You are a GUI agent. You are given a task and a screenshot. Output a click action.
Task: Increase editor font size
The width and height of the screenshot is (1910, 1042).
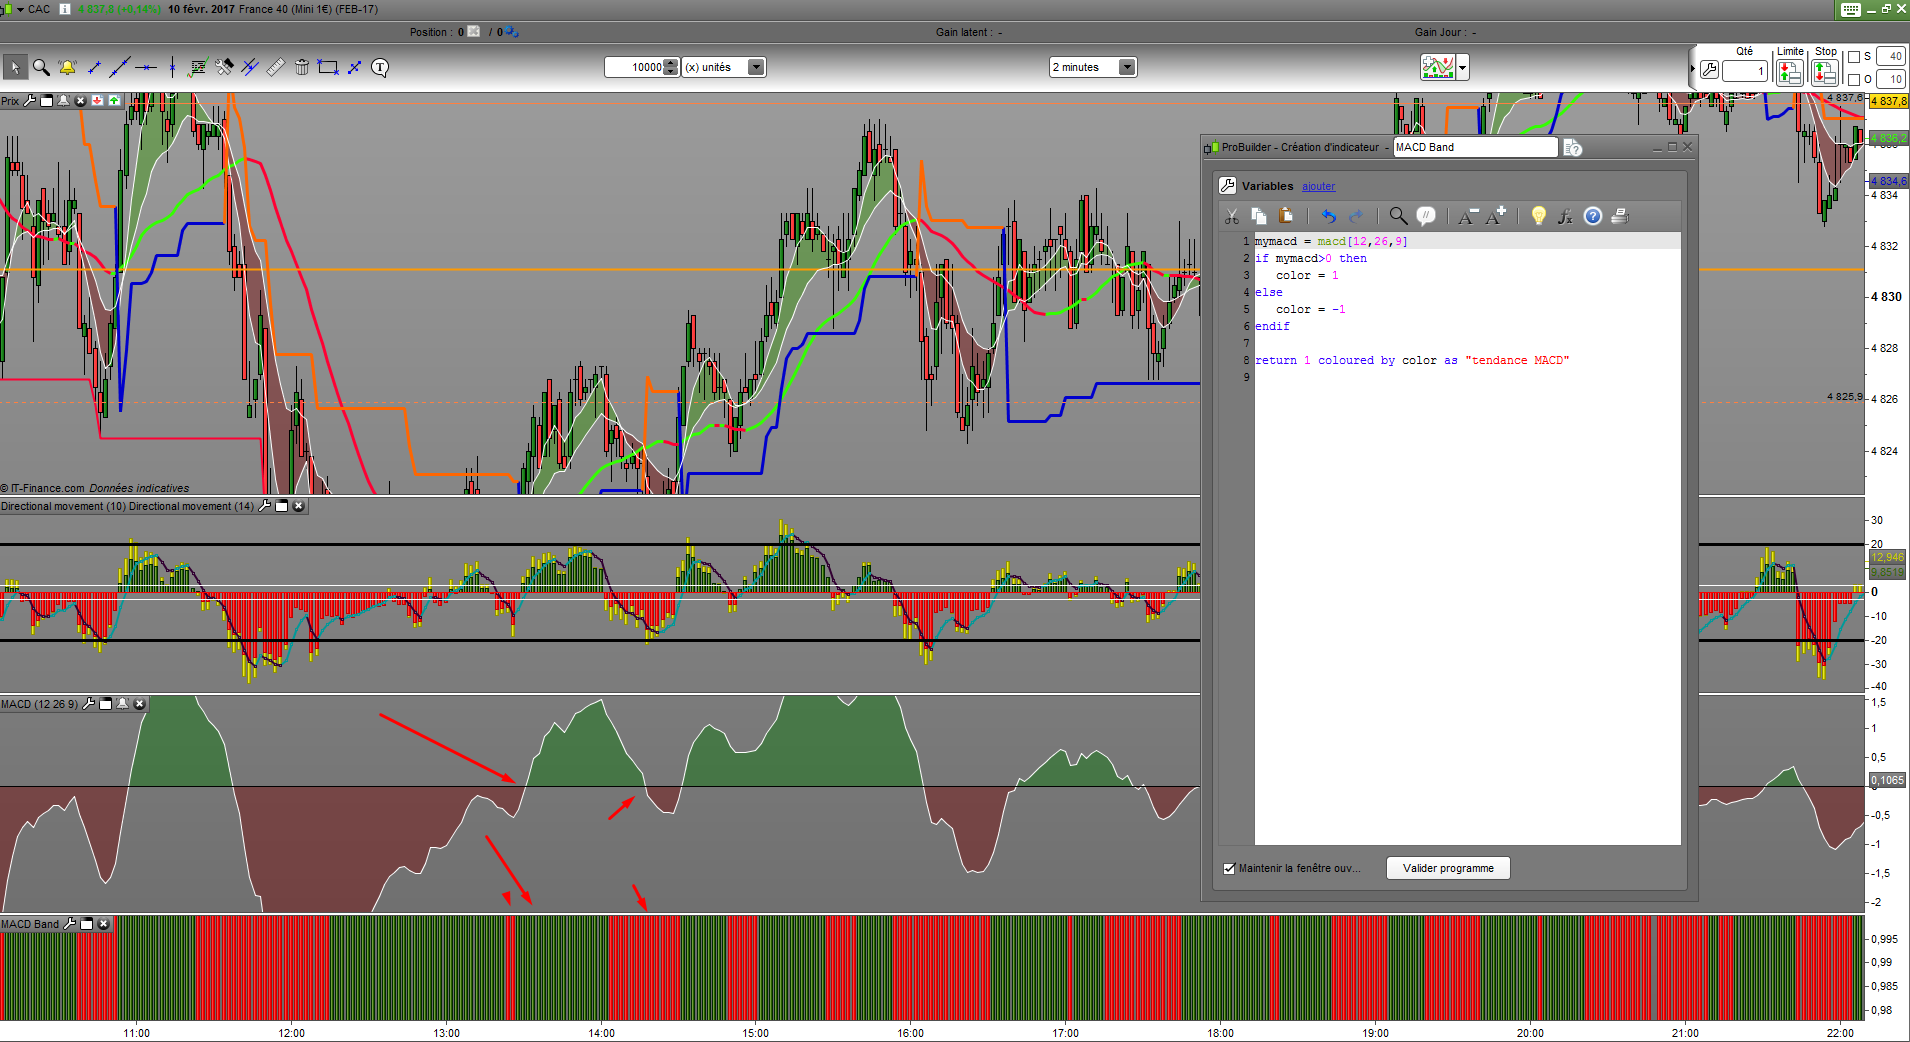tap(1495, 216)
